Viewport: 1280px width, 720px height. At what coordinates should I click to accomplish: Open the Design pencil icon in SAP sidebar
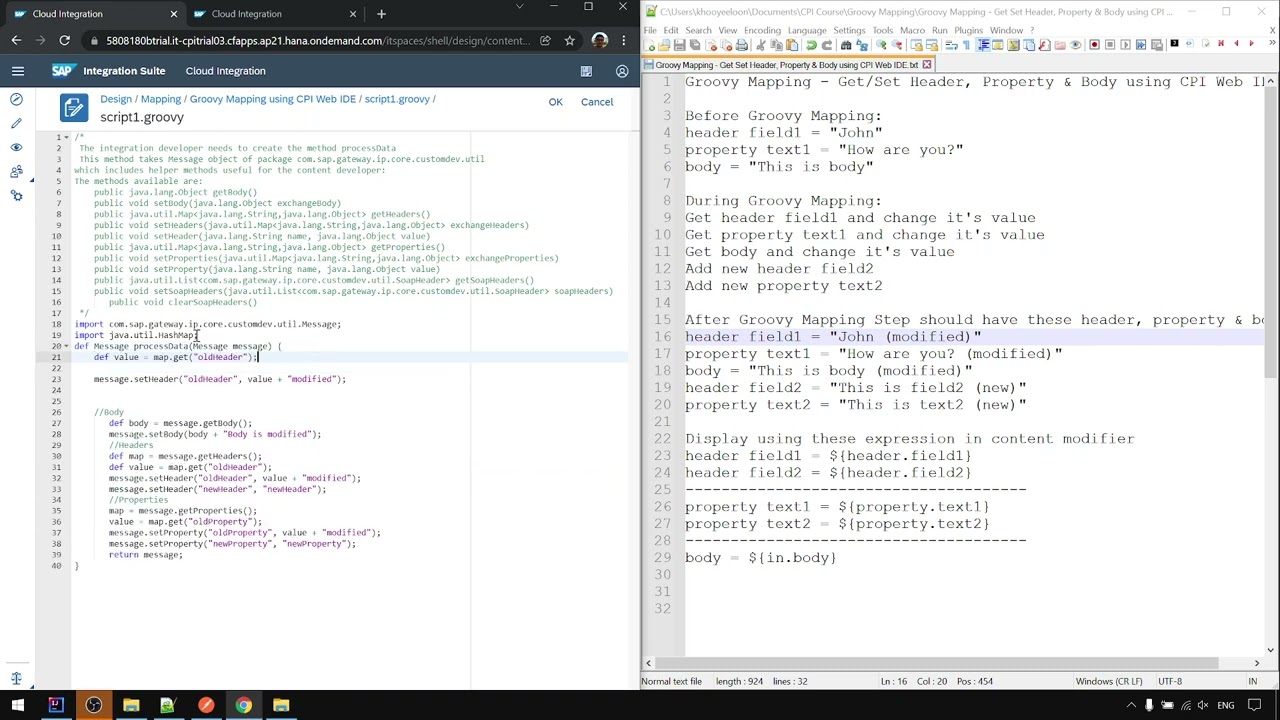tap(16, 123)
